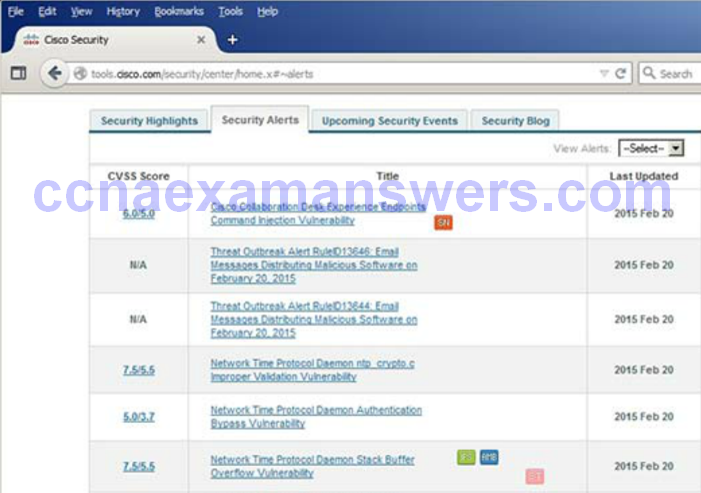Go back with the back arrow button
This screenshot has height=493, width=701.
pos(54,73)
